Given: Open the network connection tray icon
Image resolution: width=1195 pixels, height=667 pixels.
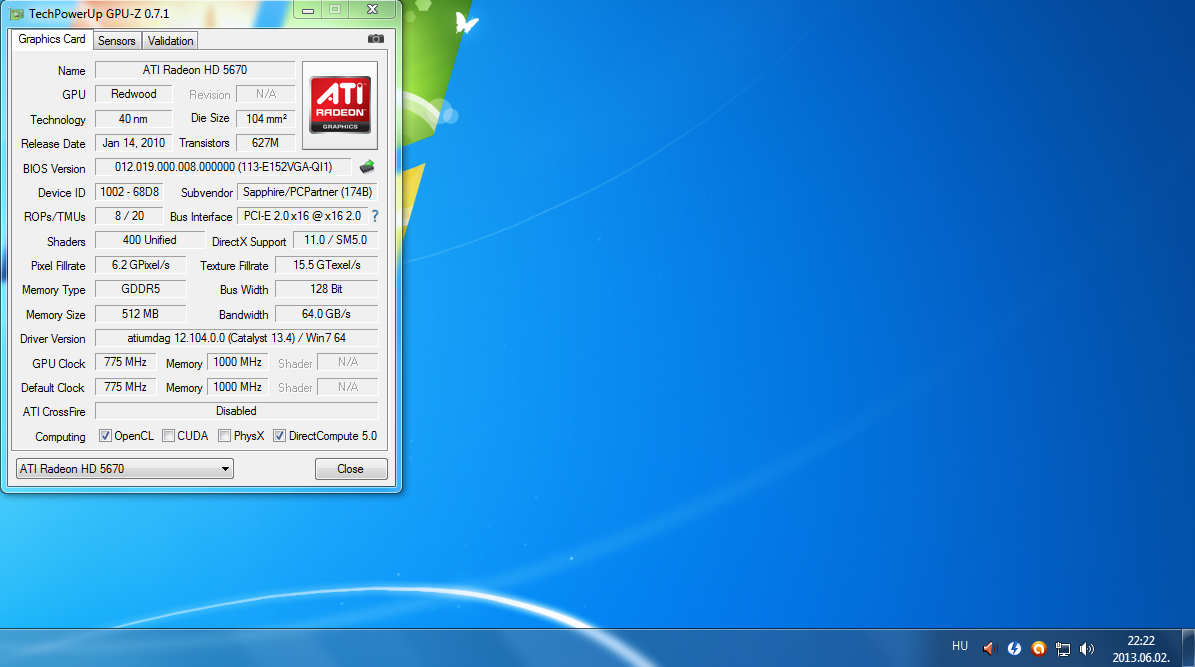Looking at the screenshot, I should pos(1062,649).
